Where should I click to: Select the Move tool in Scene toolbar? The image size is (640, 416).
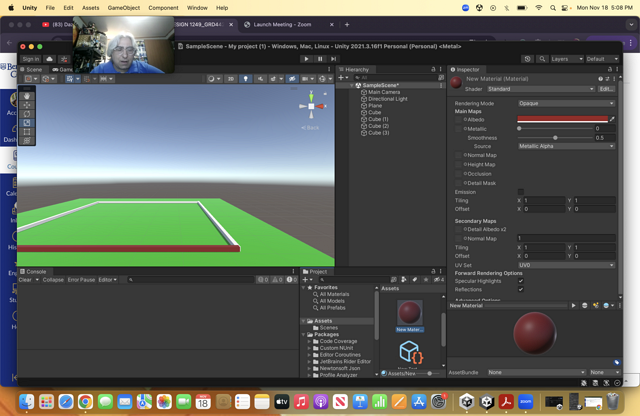[x=27, y=105]
